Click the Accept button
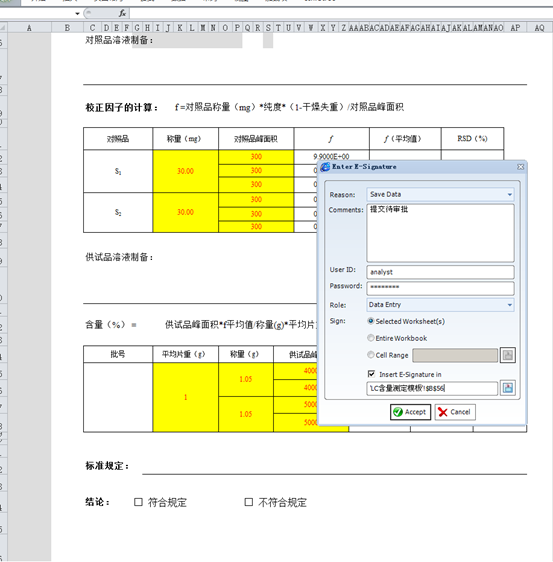This screenshot has width=553, height=562. coord(410,412)
